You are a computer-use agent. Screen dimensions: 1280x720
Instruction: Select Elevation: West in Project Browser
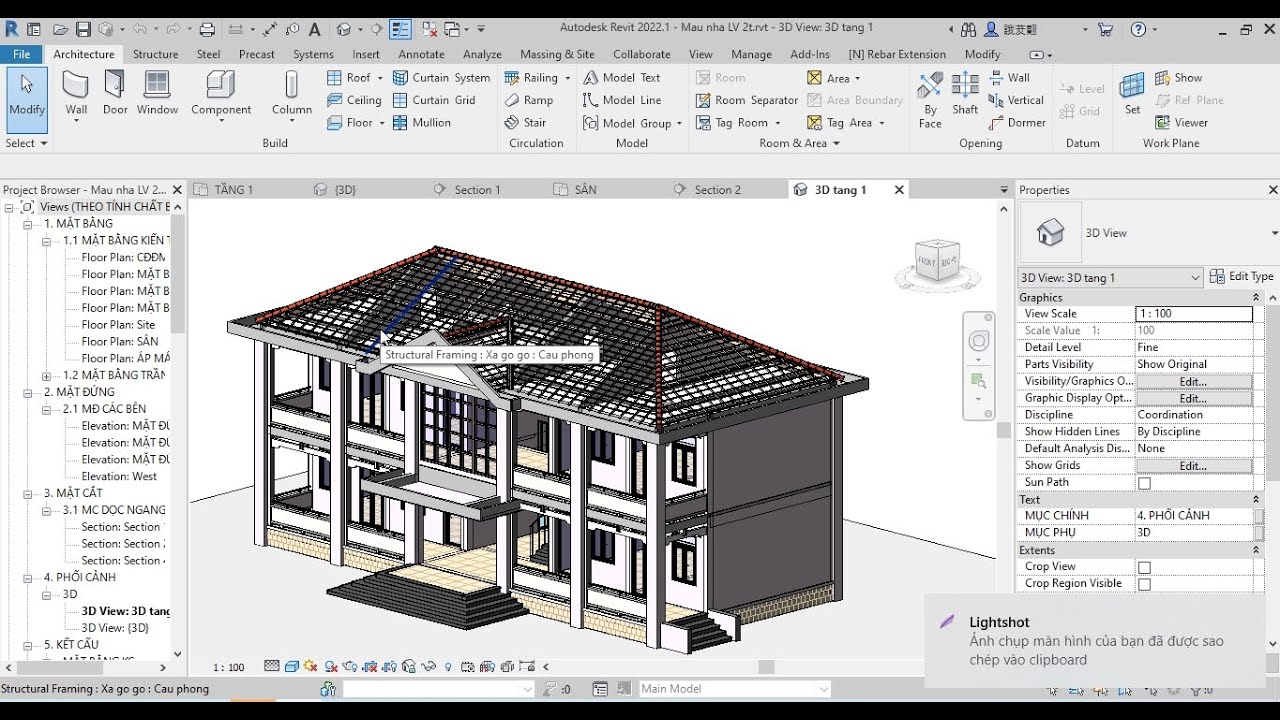119,477
